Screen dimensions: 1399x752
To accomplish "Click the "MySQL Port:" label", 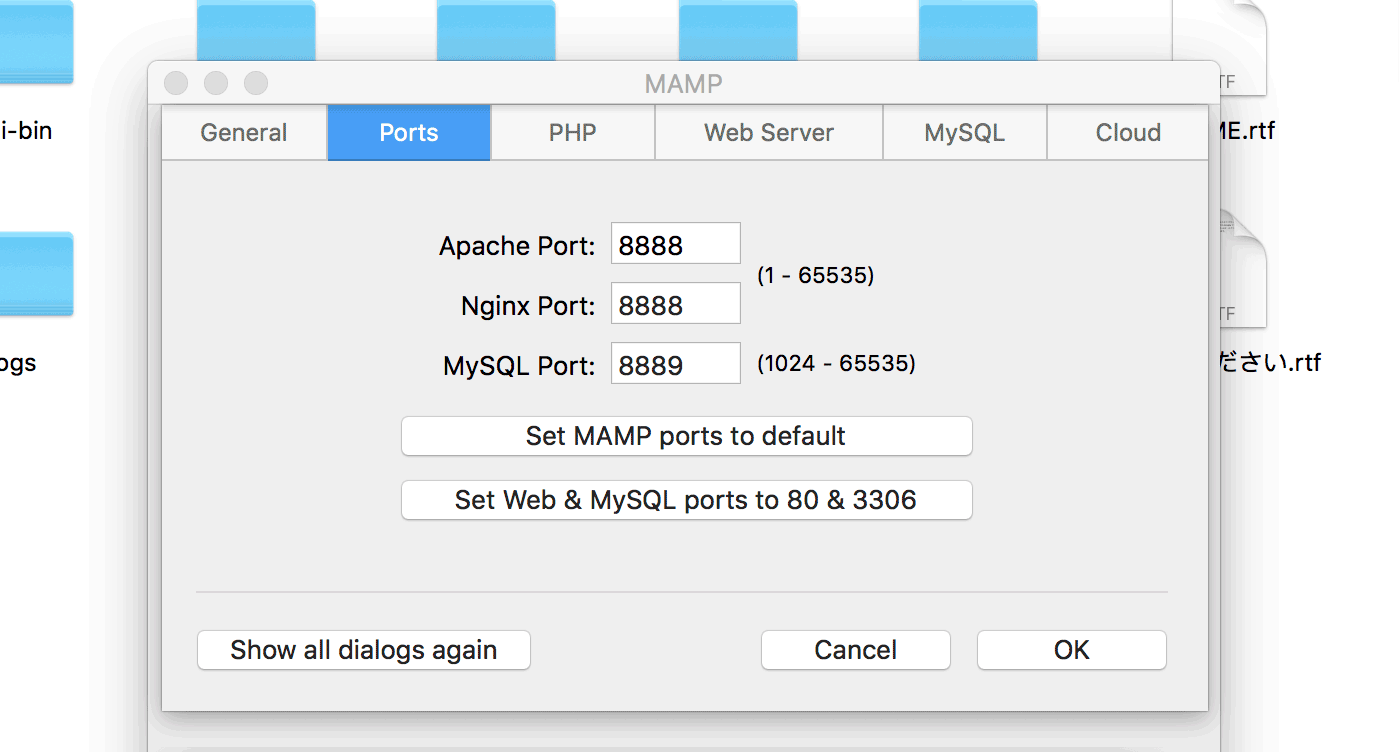I will pos(519,366).
